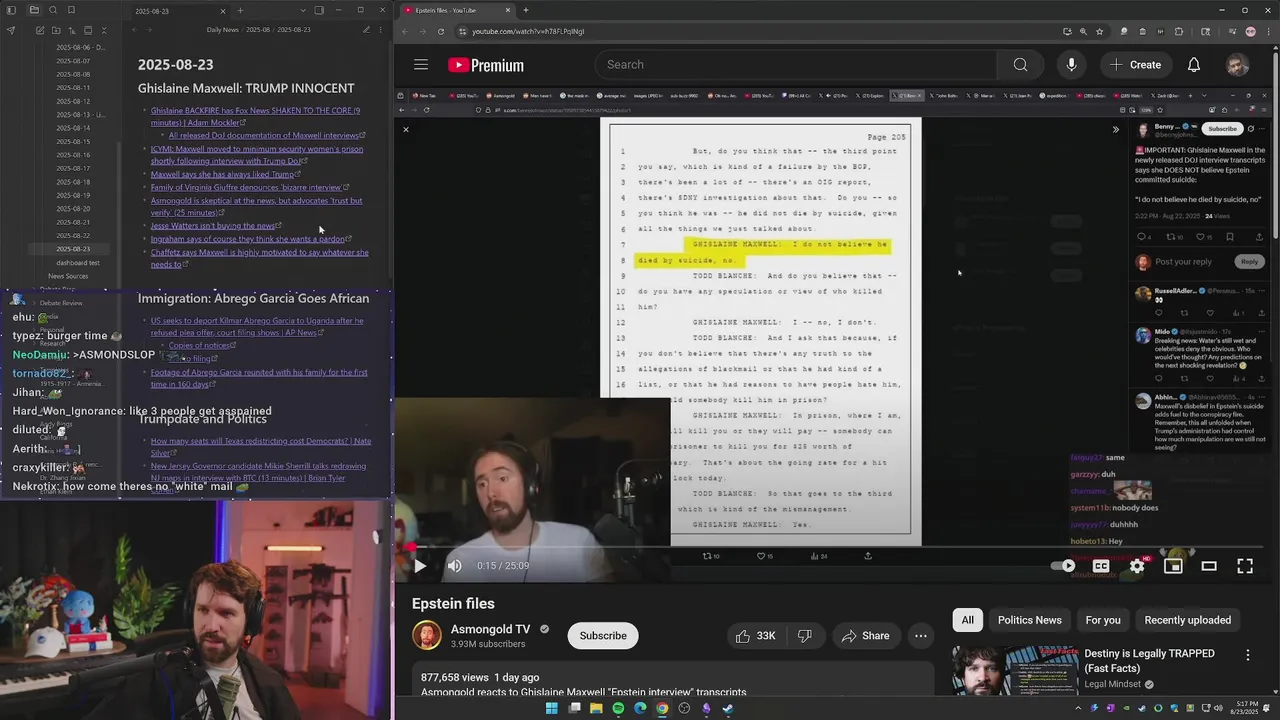Switch player to miniplayer mode
This screenshot has height=720, width=1280.
[1173, 566]
